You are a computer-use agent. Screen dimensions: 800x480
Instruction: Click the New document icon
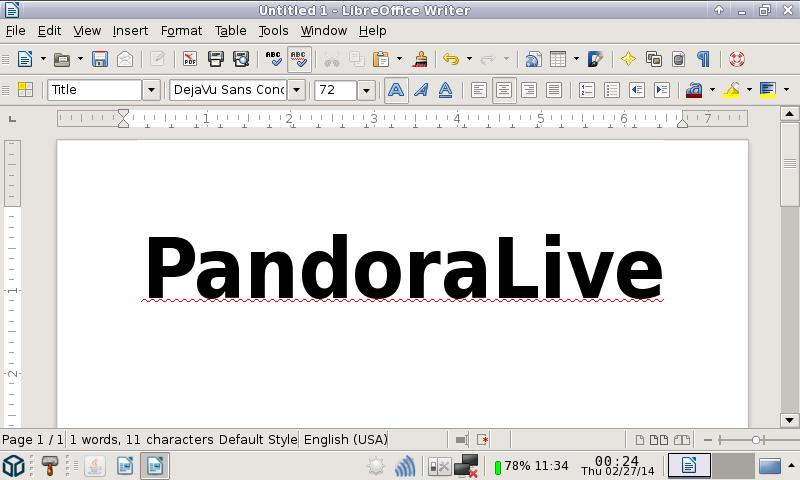pos(25,59)
